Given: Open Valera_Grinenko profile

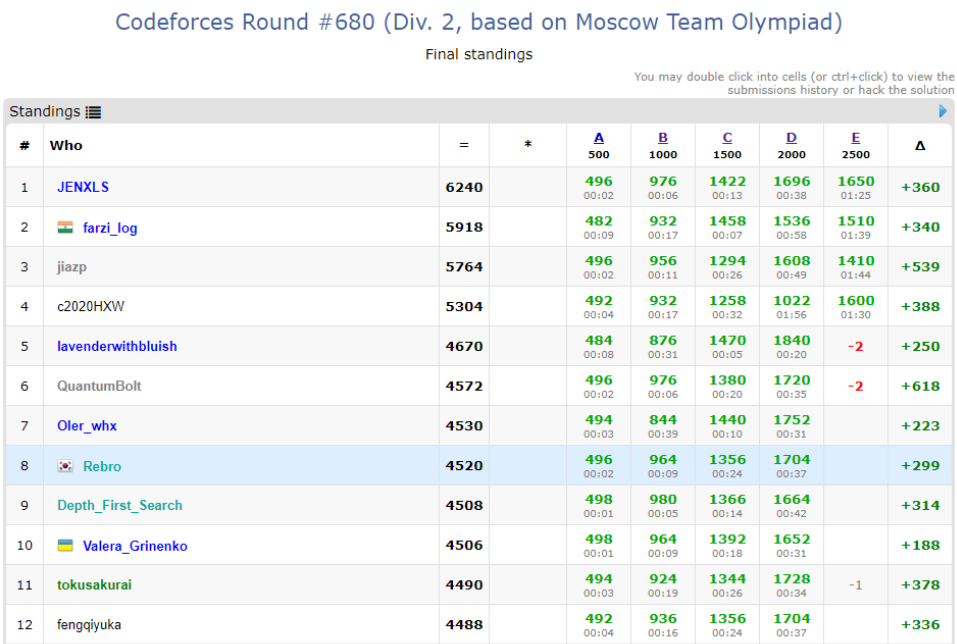Looking at the screenshot, I should [135, 546].
